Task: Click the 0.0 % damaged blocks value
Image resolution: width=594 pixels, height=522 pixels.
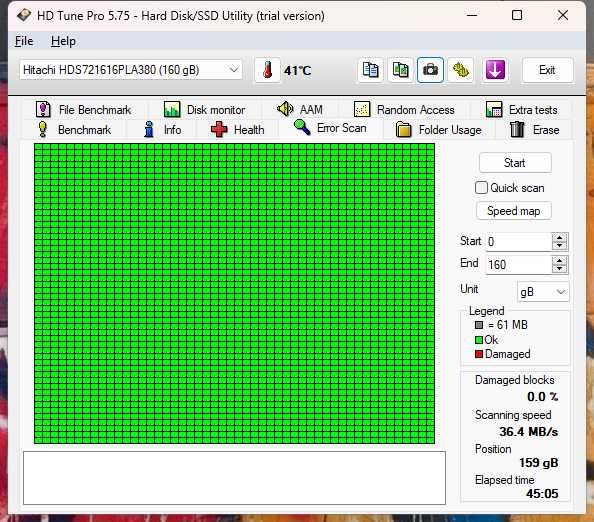Action: coord(542,397)
